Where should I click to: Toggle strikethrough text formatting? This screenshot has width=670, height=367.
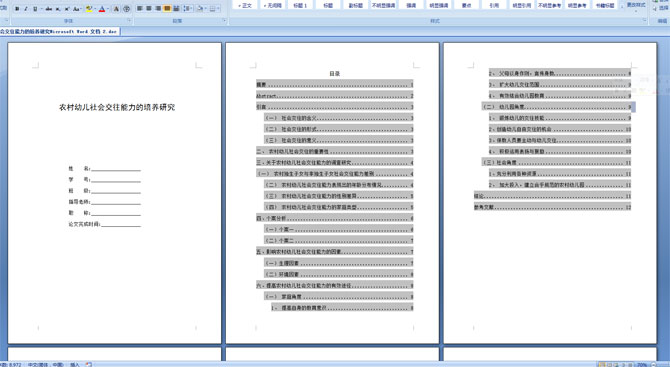click(x=49, y=9)
